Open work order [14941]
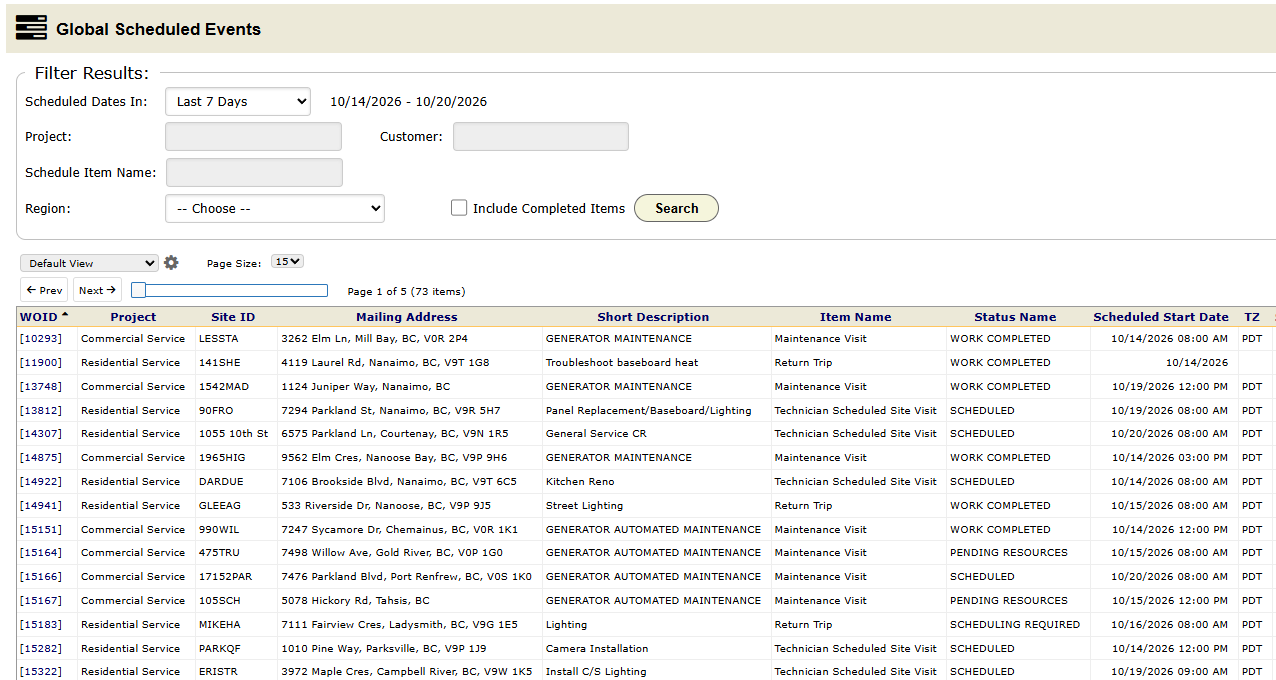 click(x=40, y=505)
